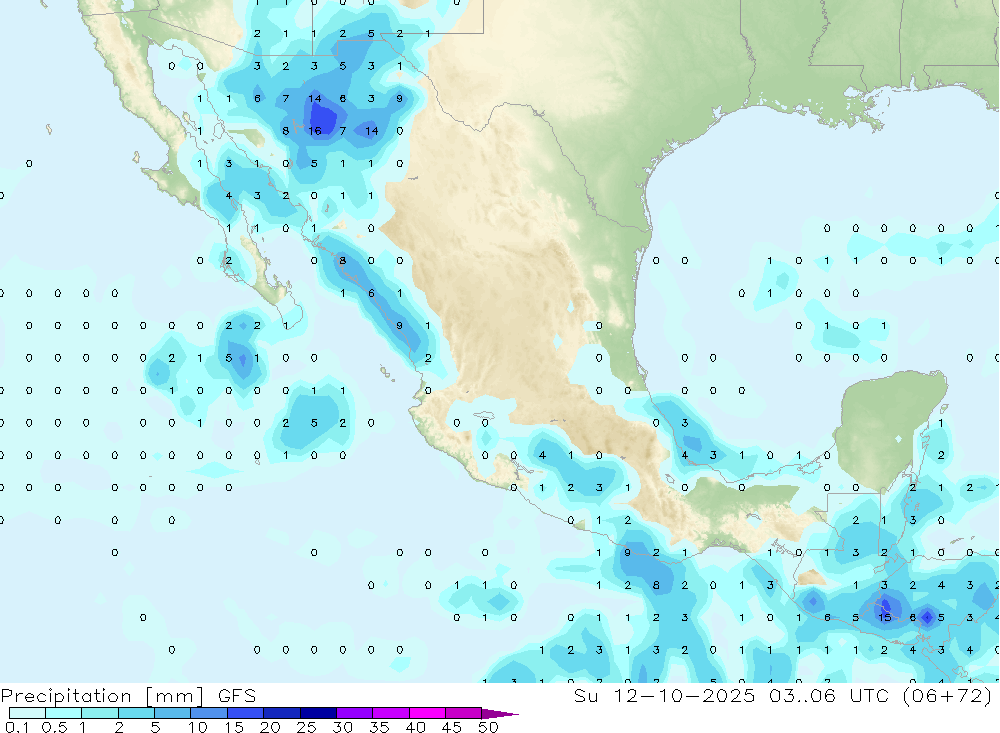Click the 1–2 mm legend color swatch
The width and height of the screenshot is (1000, 733).
tap(100, 713)
